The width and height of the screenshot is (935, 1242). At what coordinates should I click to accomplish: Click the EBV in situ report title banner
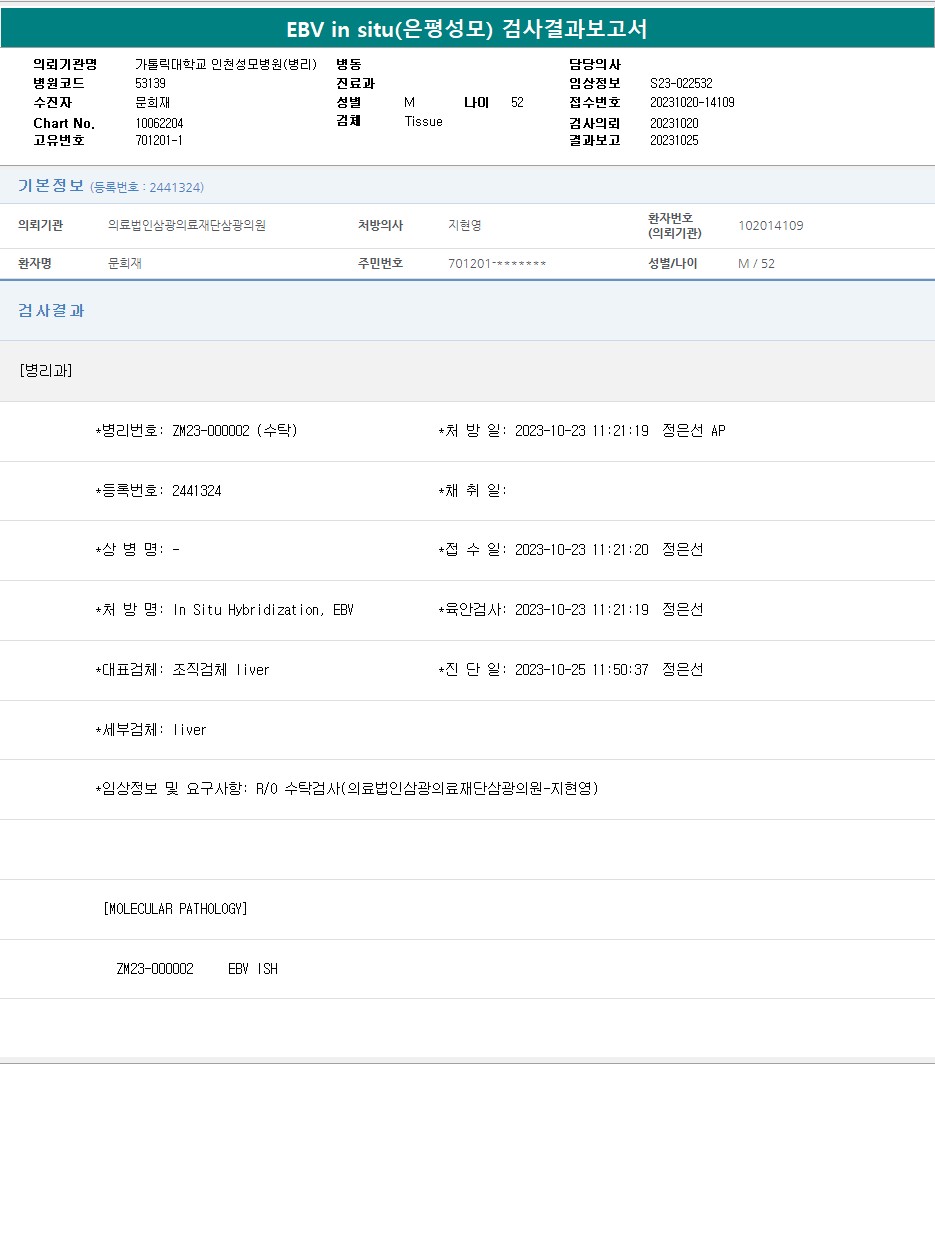[467, 29]
